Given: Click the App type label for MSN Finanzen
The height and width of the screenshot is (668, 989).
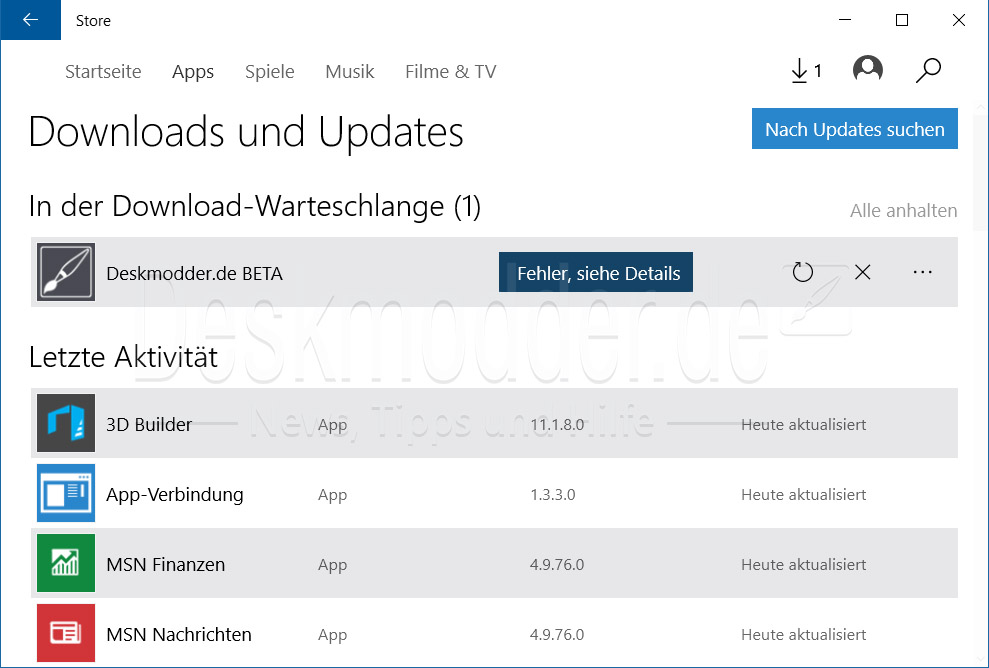Looking at the screenshot, I should (x=332, y=566).
